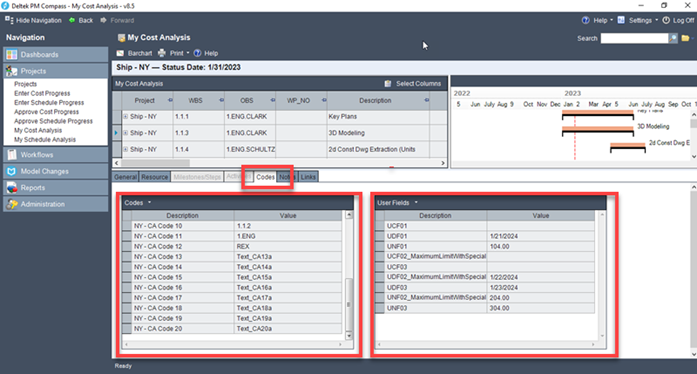
Task: Click the 1.ENG.SCHULTZ OBS cell
Action: point(250,149)
